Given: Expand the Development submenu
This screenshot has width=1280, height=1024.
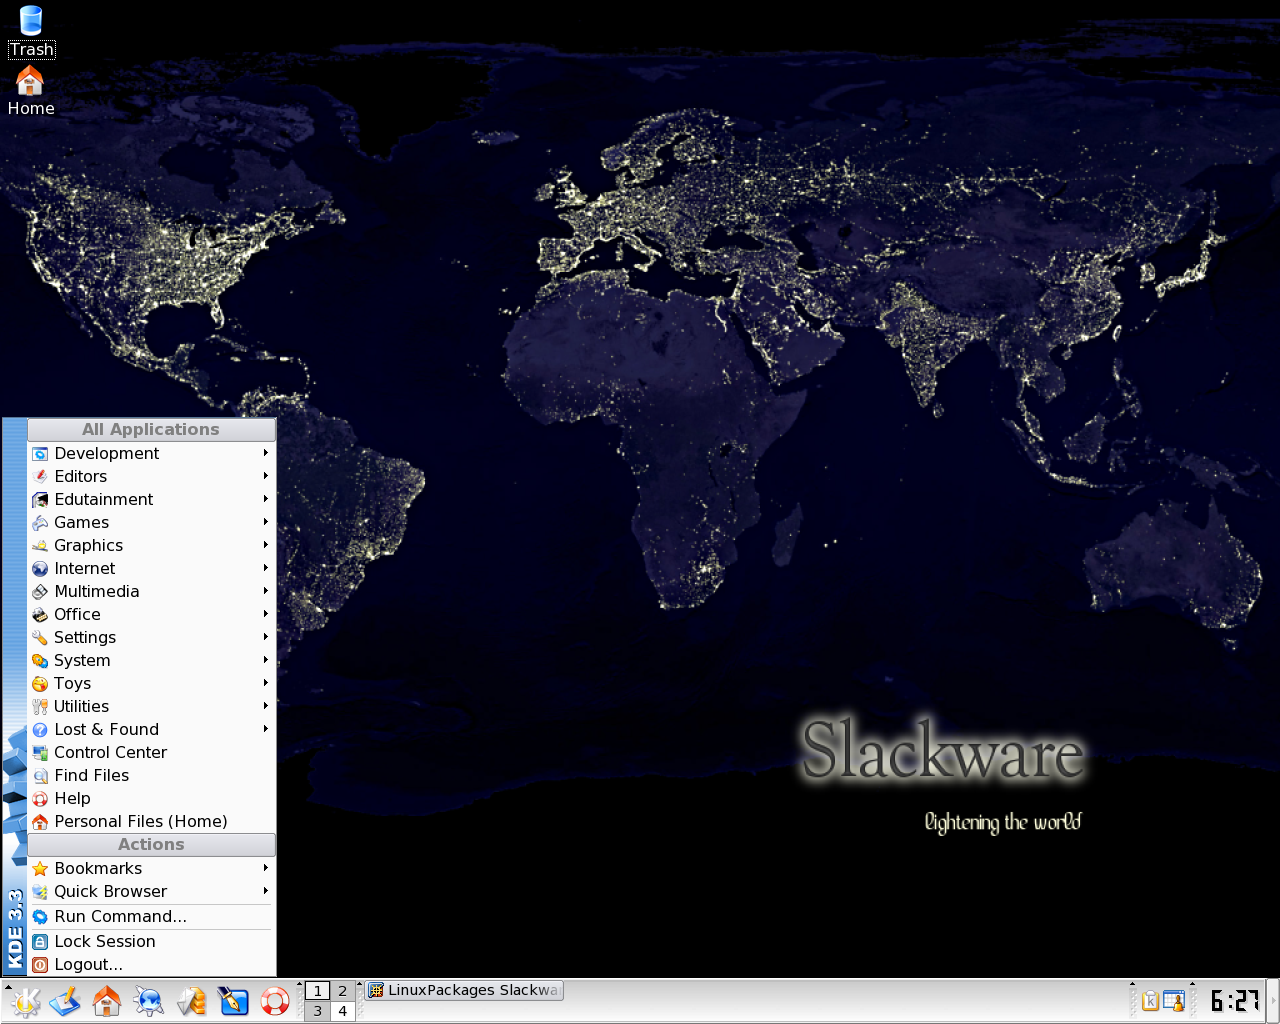Looking at the screenshot, I should 152,453.
